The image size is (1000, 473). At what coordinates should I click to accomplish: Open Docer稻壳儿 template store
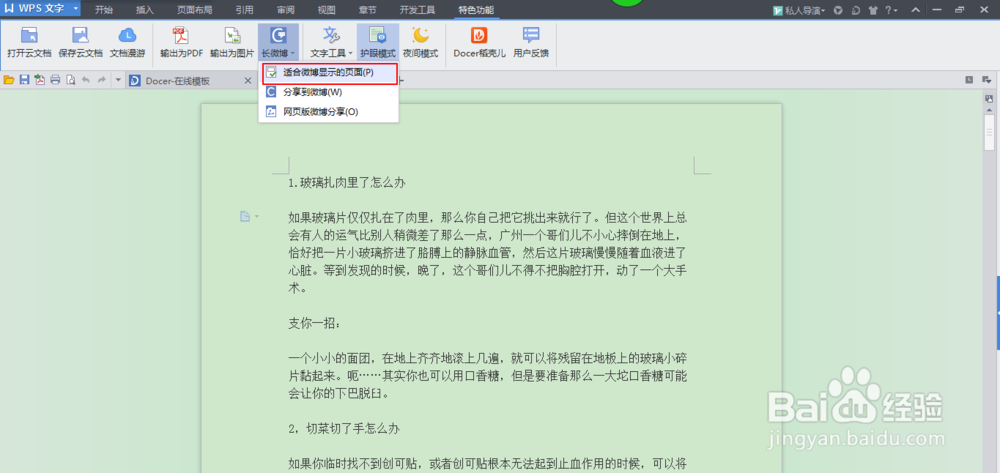[x=480, y=43]
